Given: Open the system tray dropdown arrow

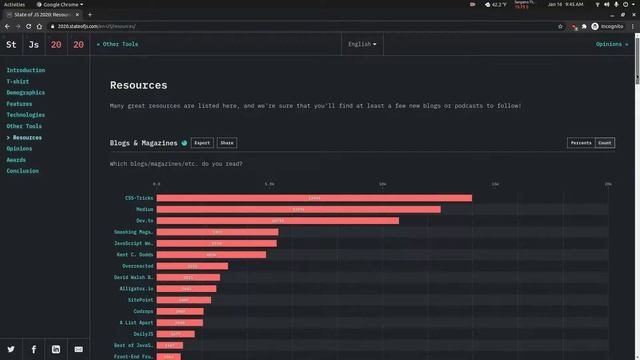Looking at the screenshot, I should click(634, 4).
